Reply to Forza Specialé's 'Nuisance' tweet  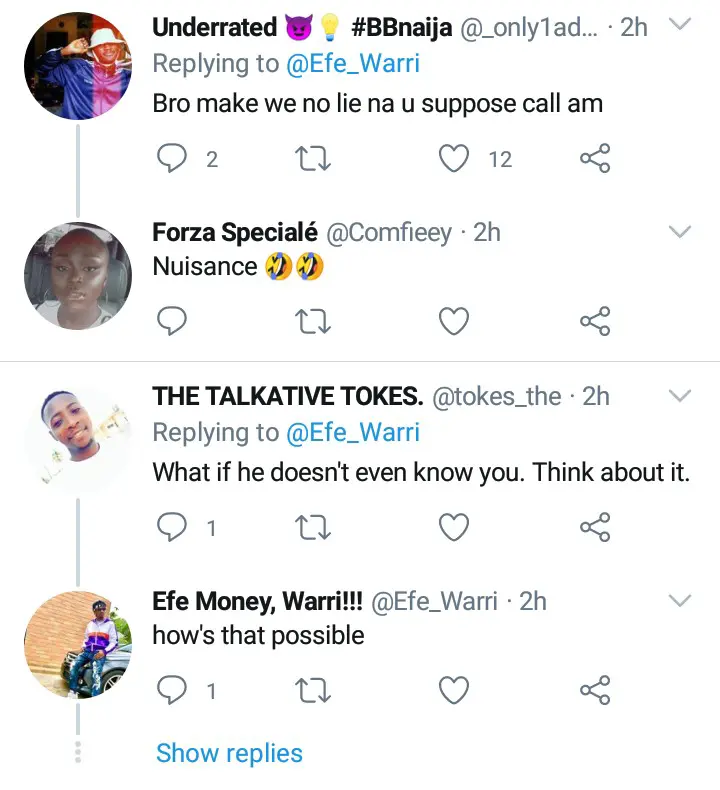click(x=174, y=321)
